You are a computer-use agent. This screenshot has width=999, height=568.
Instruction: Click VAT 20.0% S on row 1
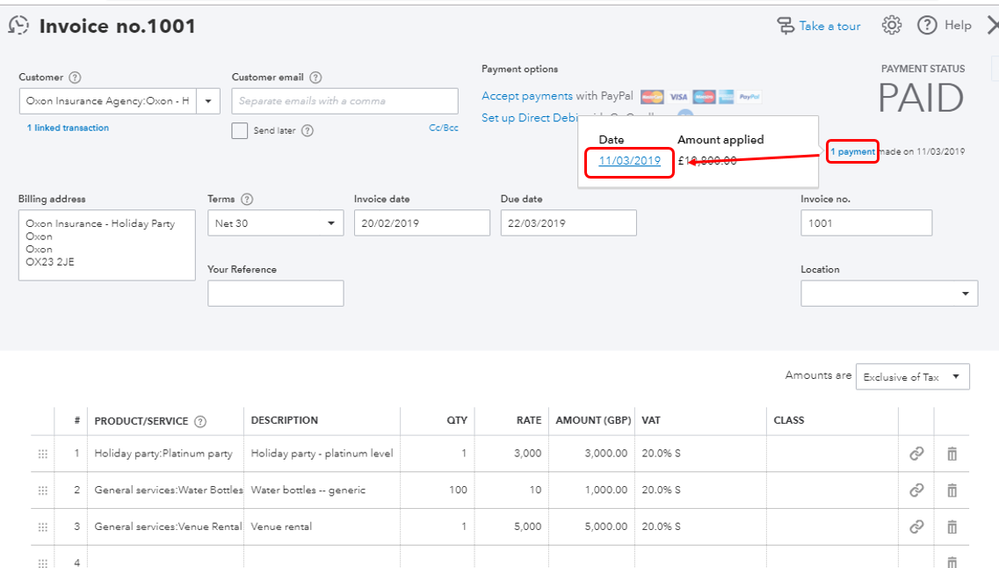pos(700,453)
